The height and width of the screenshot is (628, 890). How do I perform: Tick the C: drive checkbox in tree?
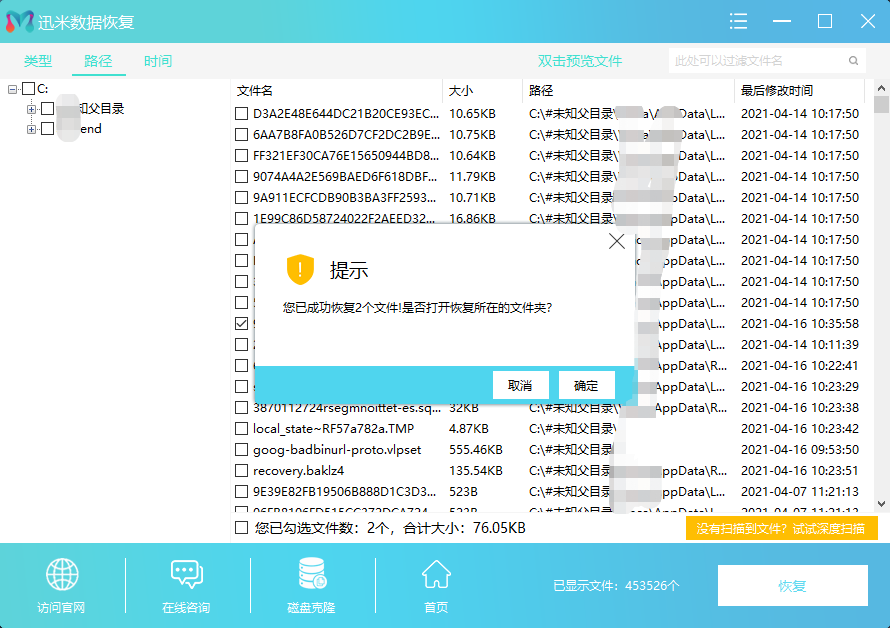pyautogui.click(x=28, y=89)
